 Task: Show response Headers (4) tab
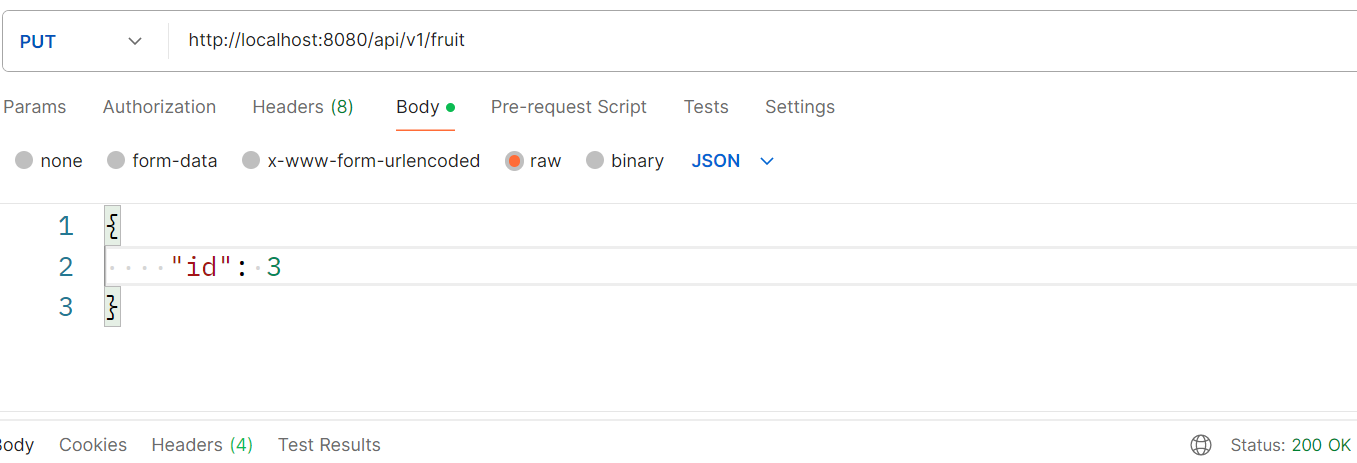pyautogui.click(x=202, y=445)
